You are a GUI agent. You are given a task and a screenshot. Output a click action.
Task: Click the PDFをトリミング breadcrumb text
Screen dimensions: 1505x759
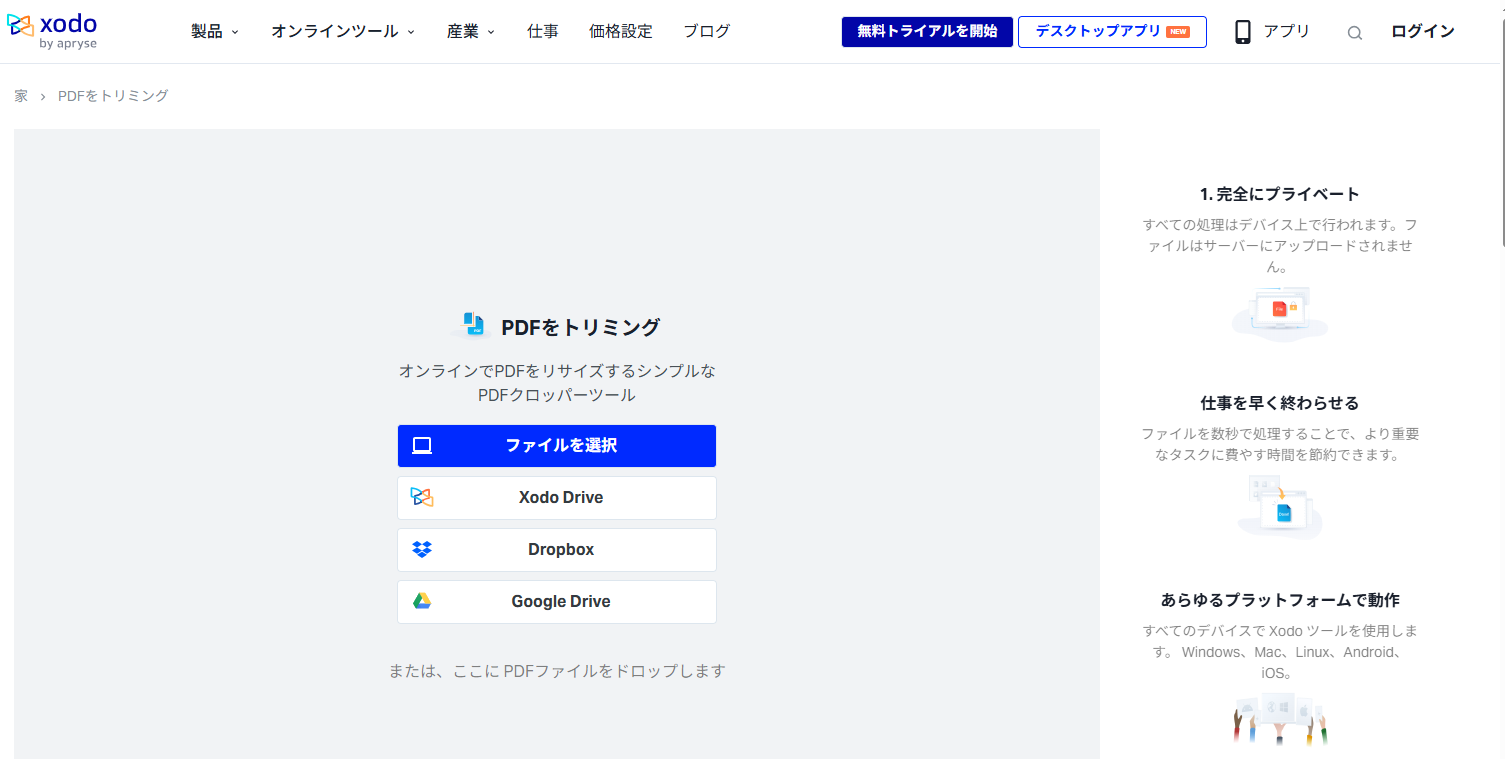[113, 96]
